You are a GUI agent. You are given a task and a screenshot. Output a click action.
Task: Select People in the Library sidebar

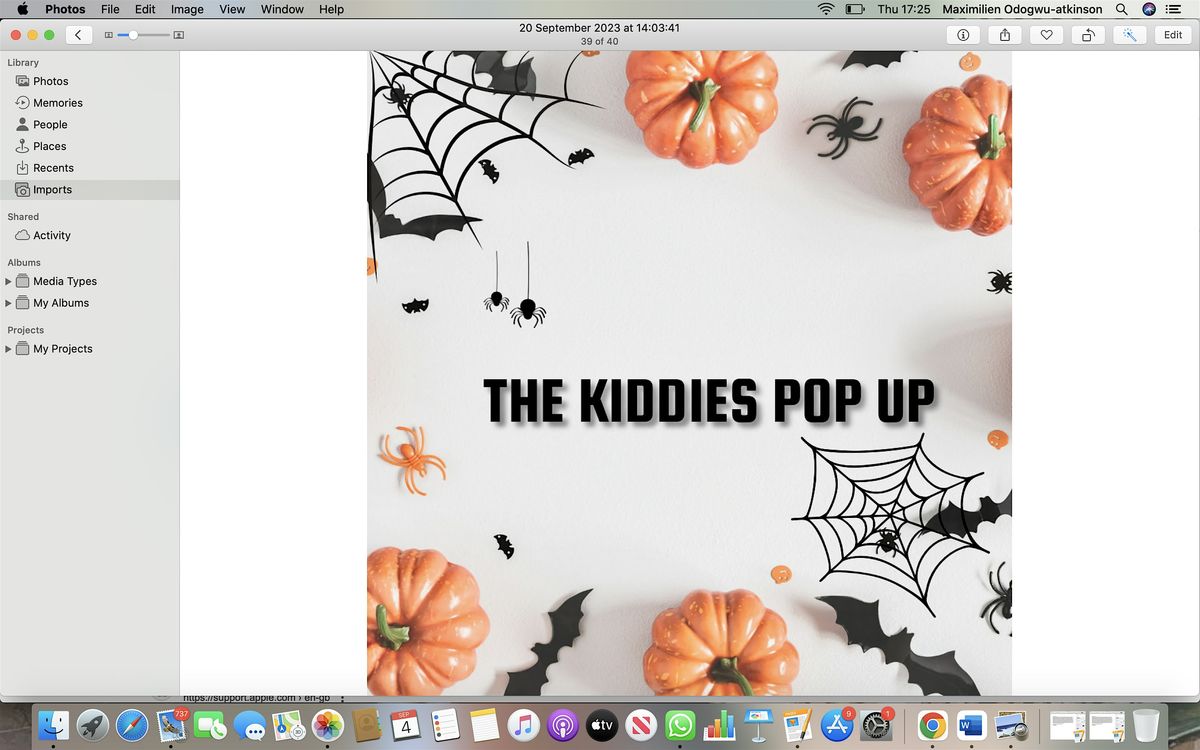pyautogui.click(x=50, y=125)
